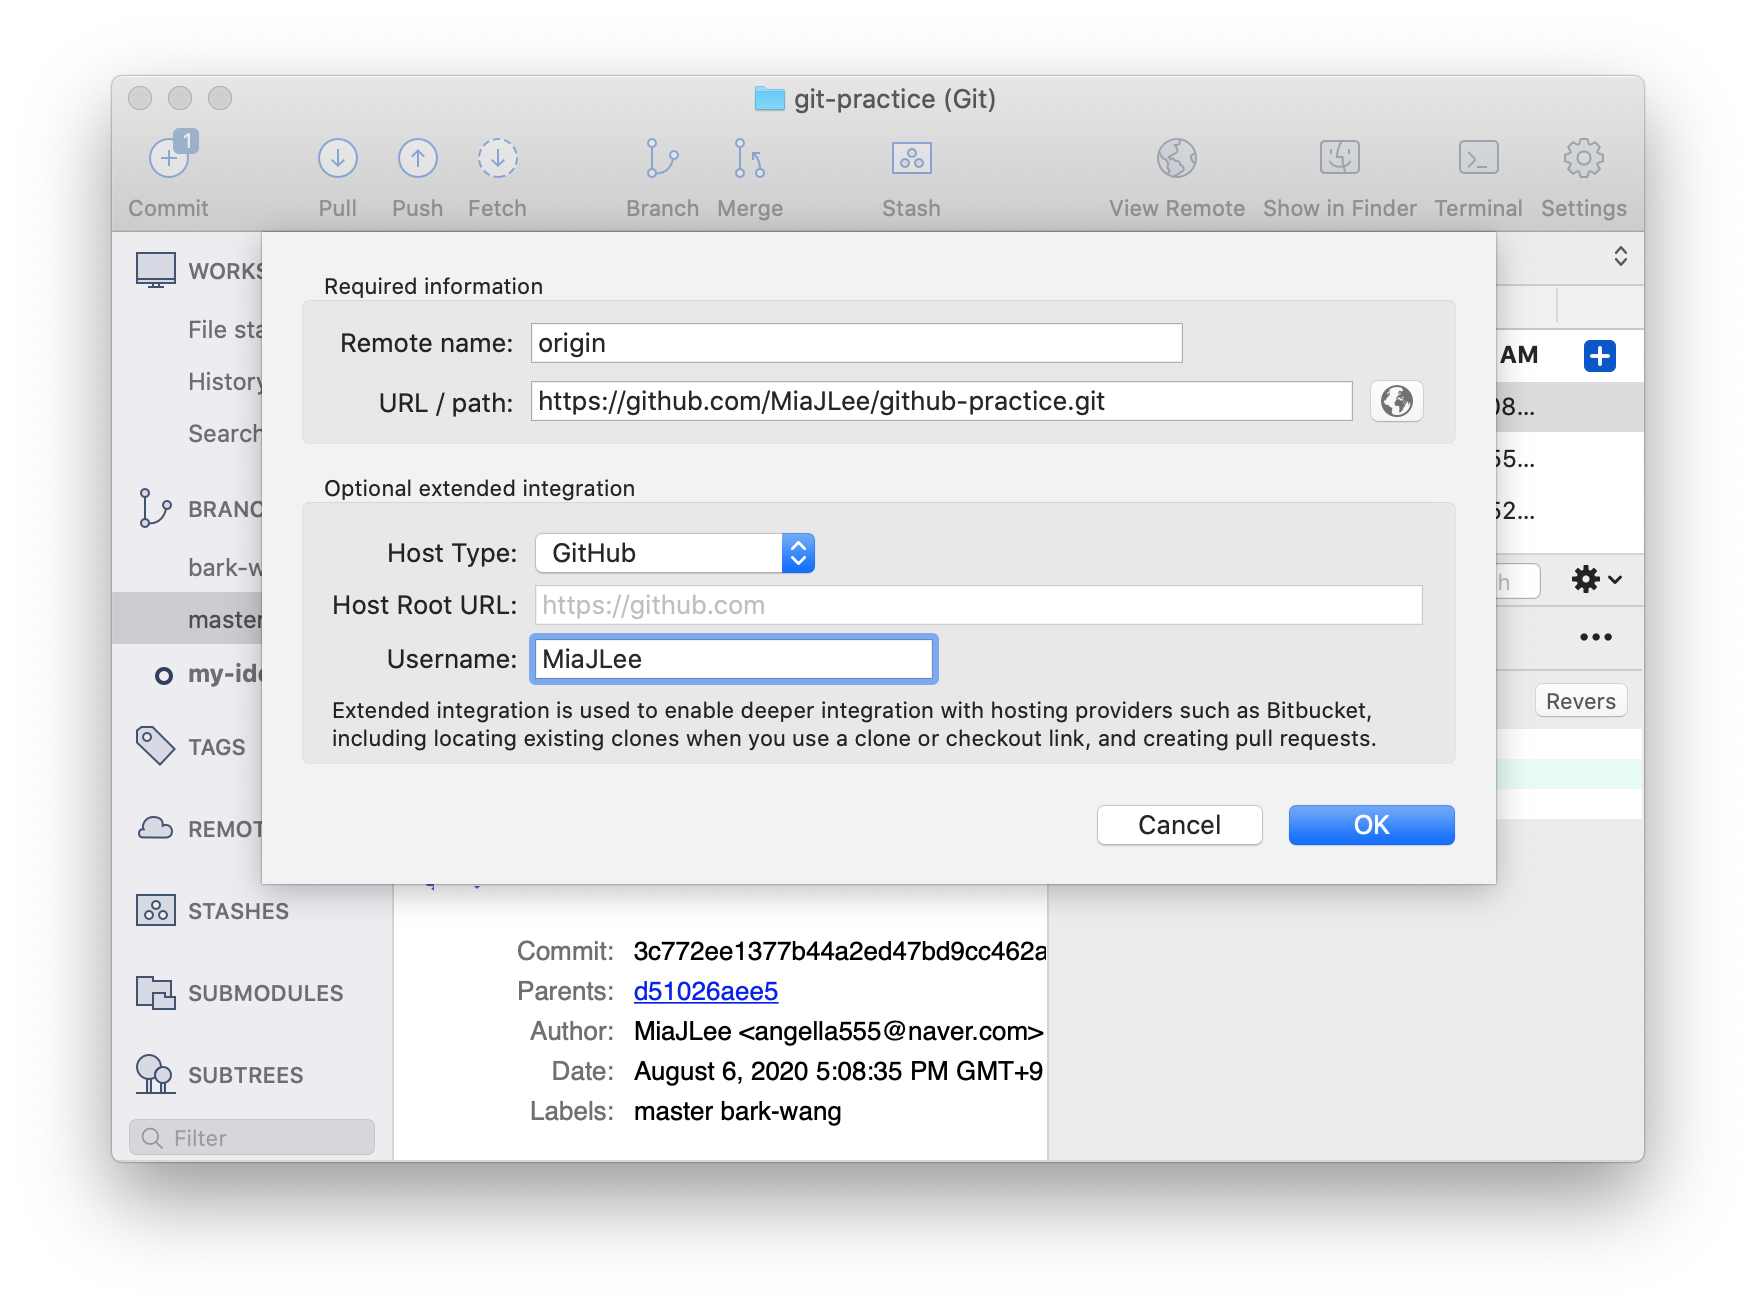Click the Merge toolbar icon
The width and height of the screenshot is (1756, 1310).
point(750,158)
